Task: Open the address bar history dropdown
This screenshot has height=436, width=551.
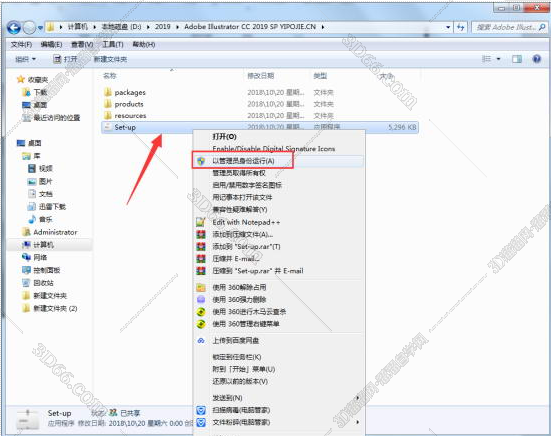Action: (x=448, y=27)
